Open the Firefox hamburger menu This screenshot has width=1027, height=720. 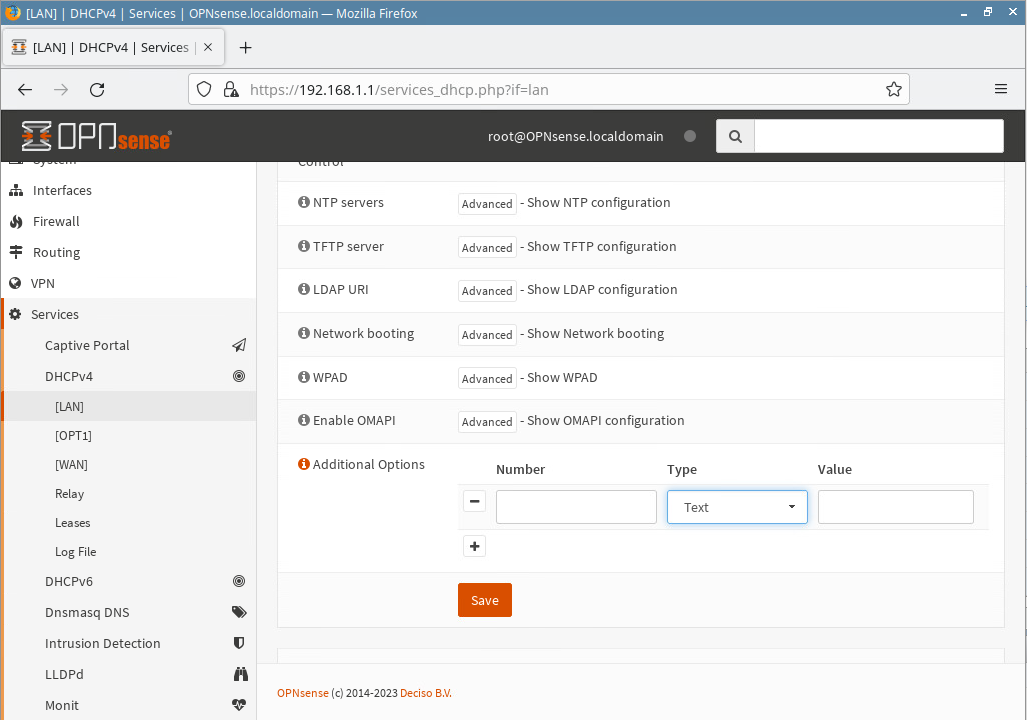[1000, 89]
